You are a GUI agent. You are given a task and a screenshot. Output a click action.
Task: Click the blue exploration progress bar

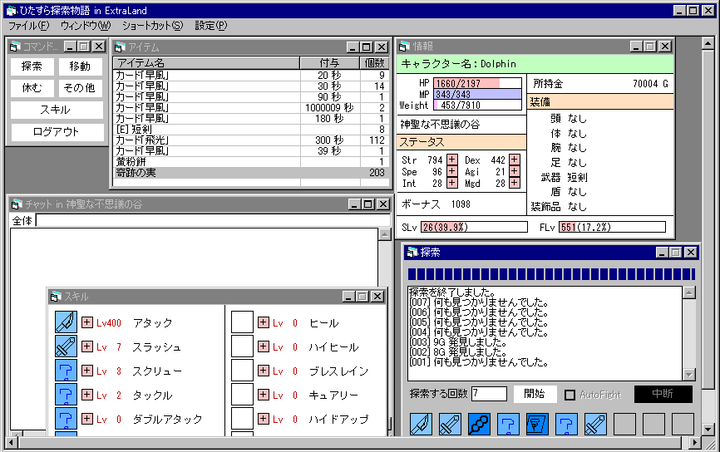(551, 274)
